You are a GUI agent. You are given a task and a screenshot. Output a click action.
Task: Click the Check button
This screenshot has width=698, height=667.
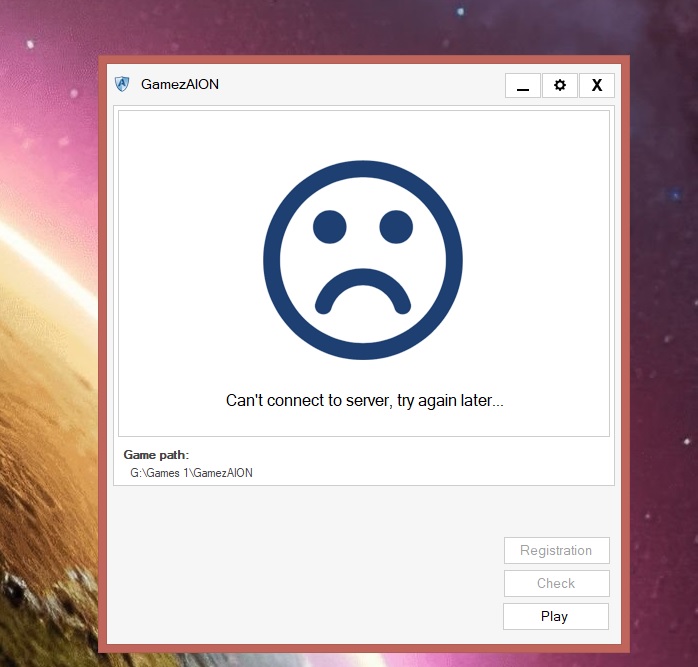(x=556, y=583)
